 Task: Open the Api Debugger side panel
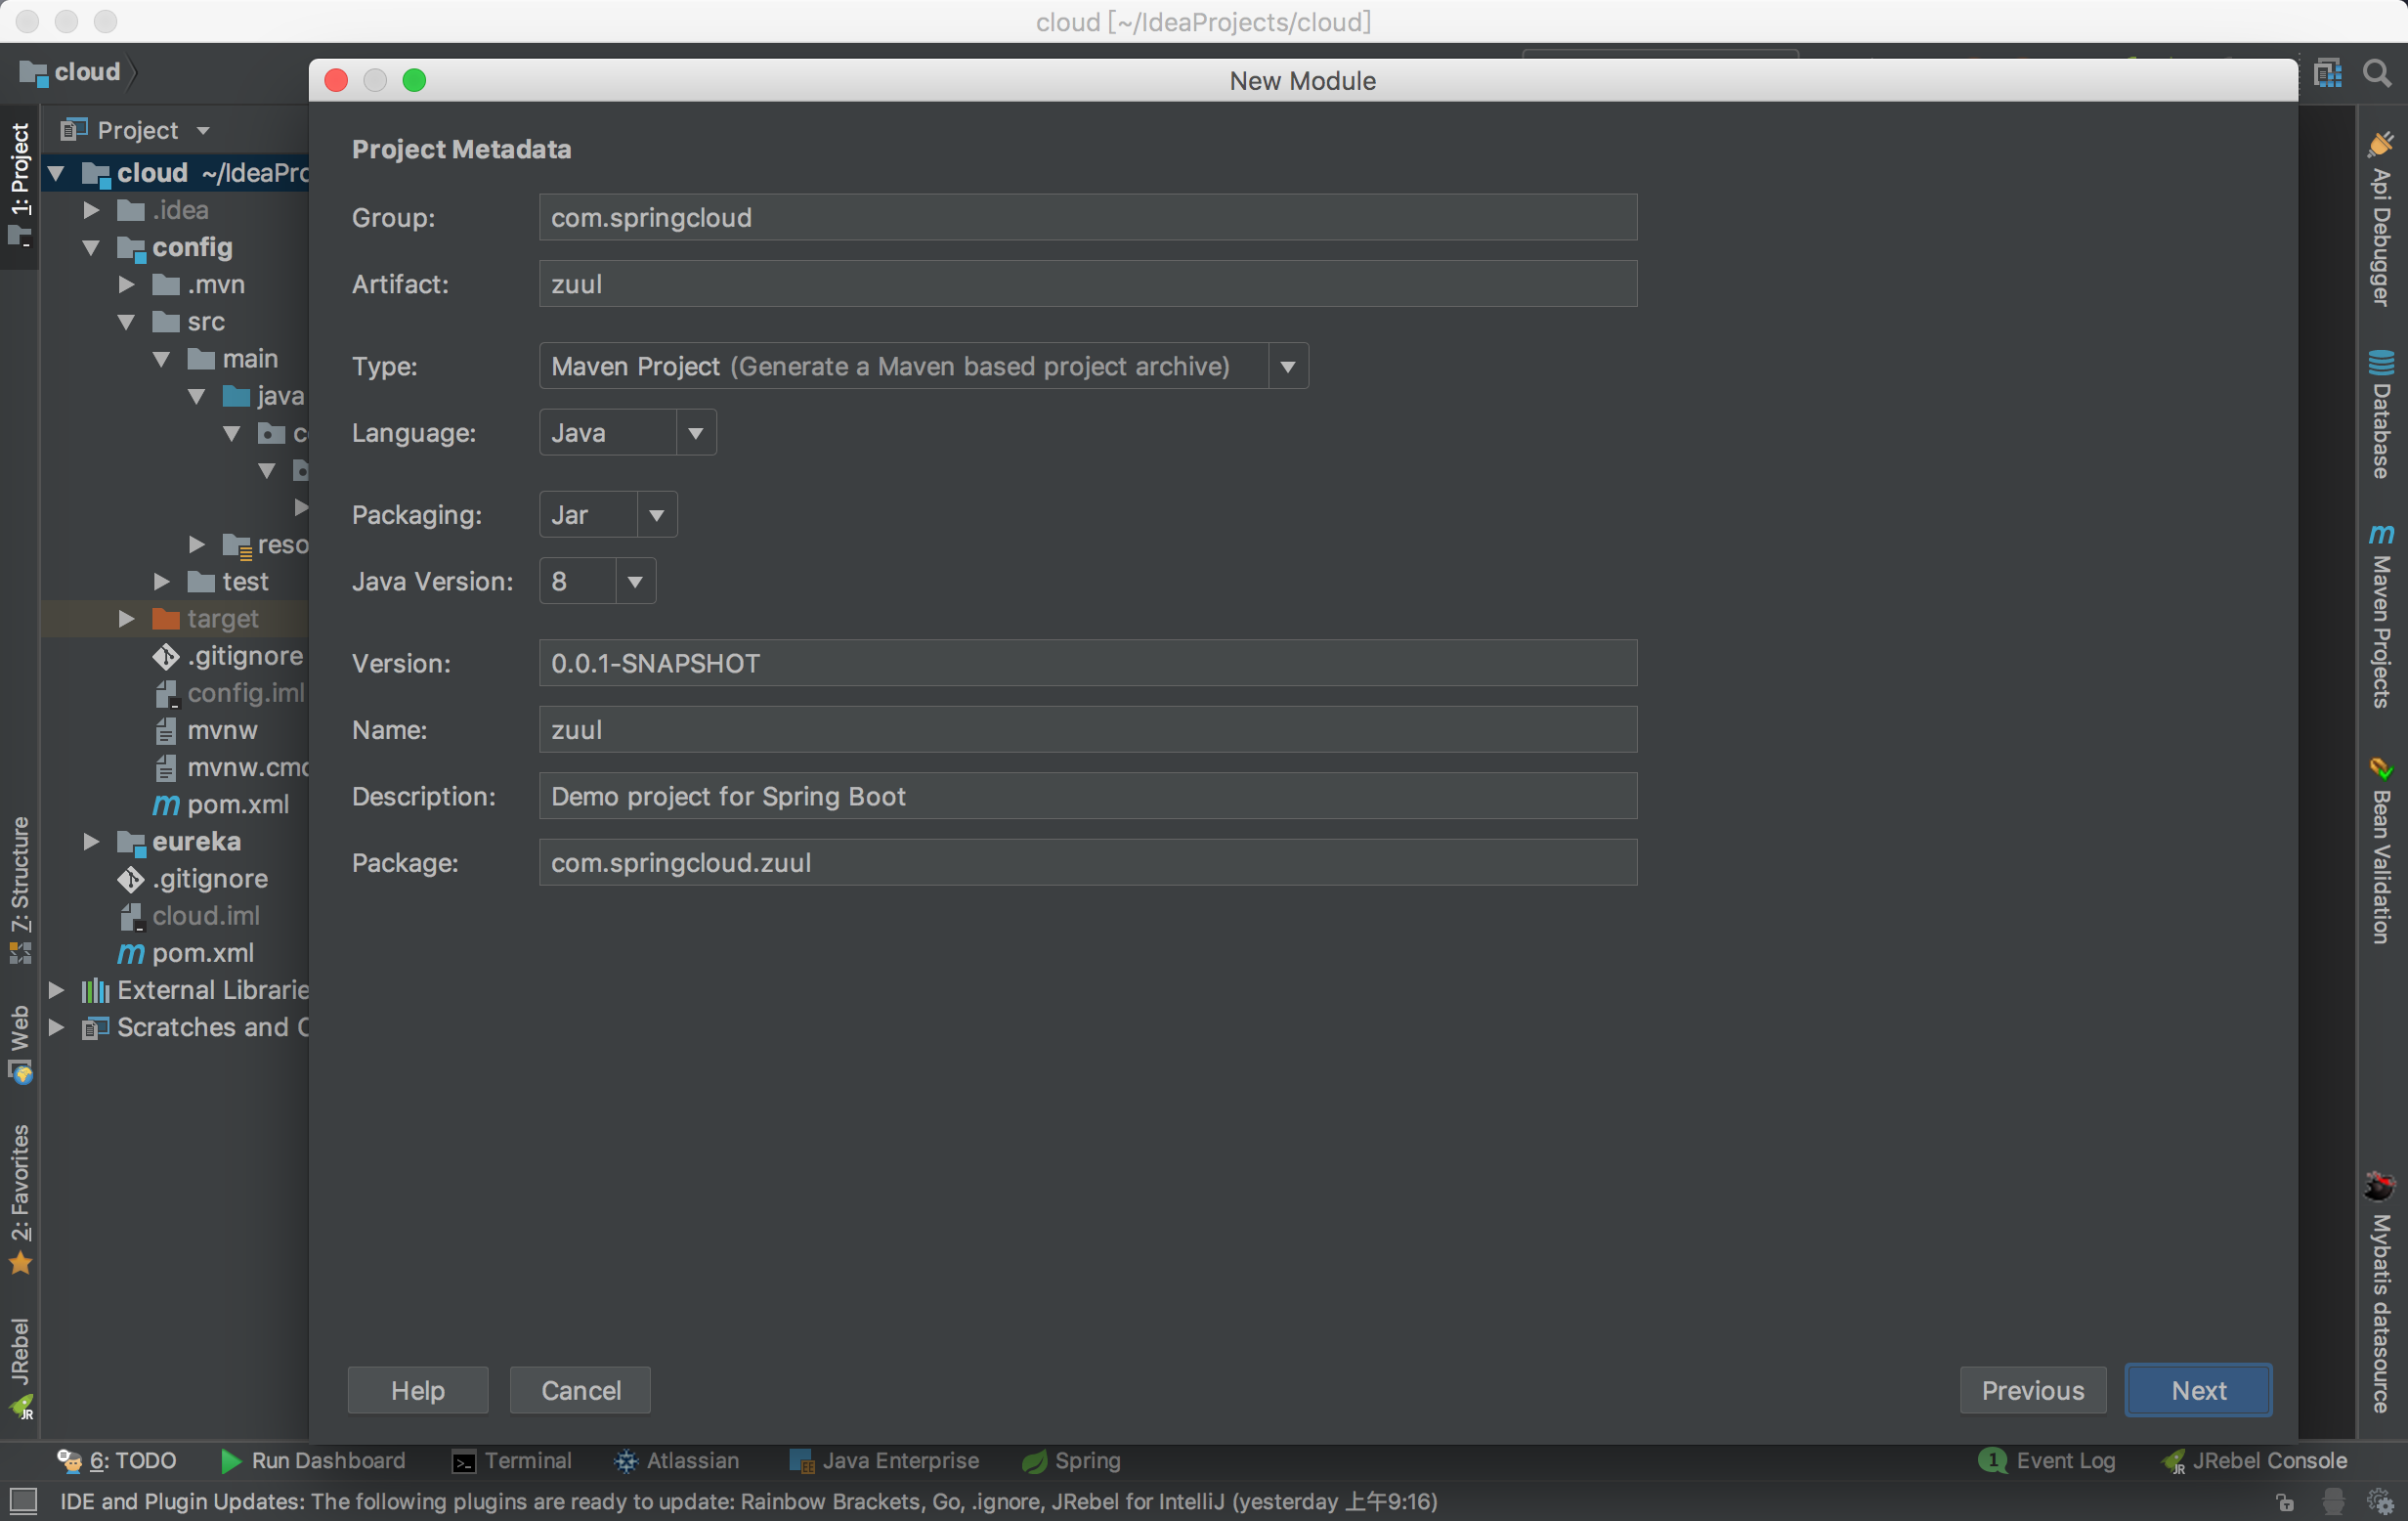pyautogui.click(x=2381, y=220)
